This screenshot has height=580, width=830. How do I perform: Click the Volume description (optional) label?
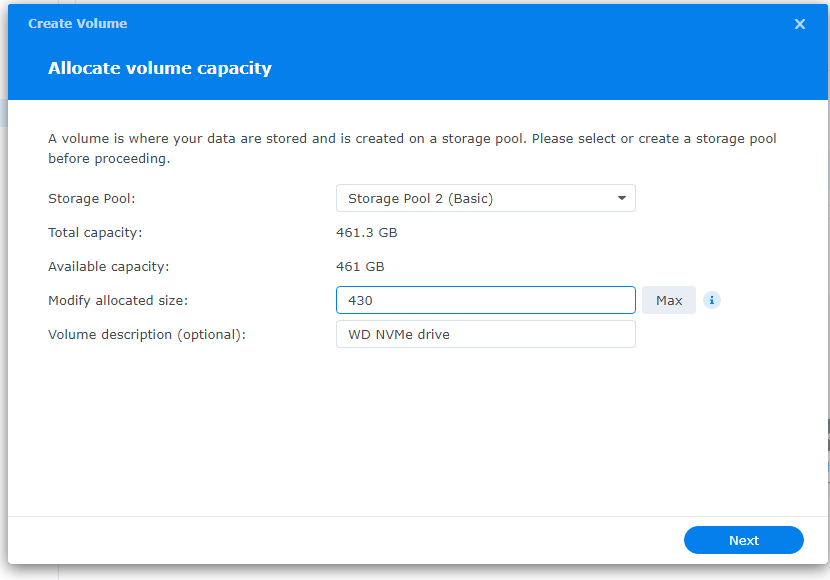click(x=147, y=334)
